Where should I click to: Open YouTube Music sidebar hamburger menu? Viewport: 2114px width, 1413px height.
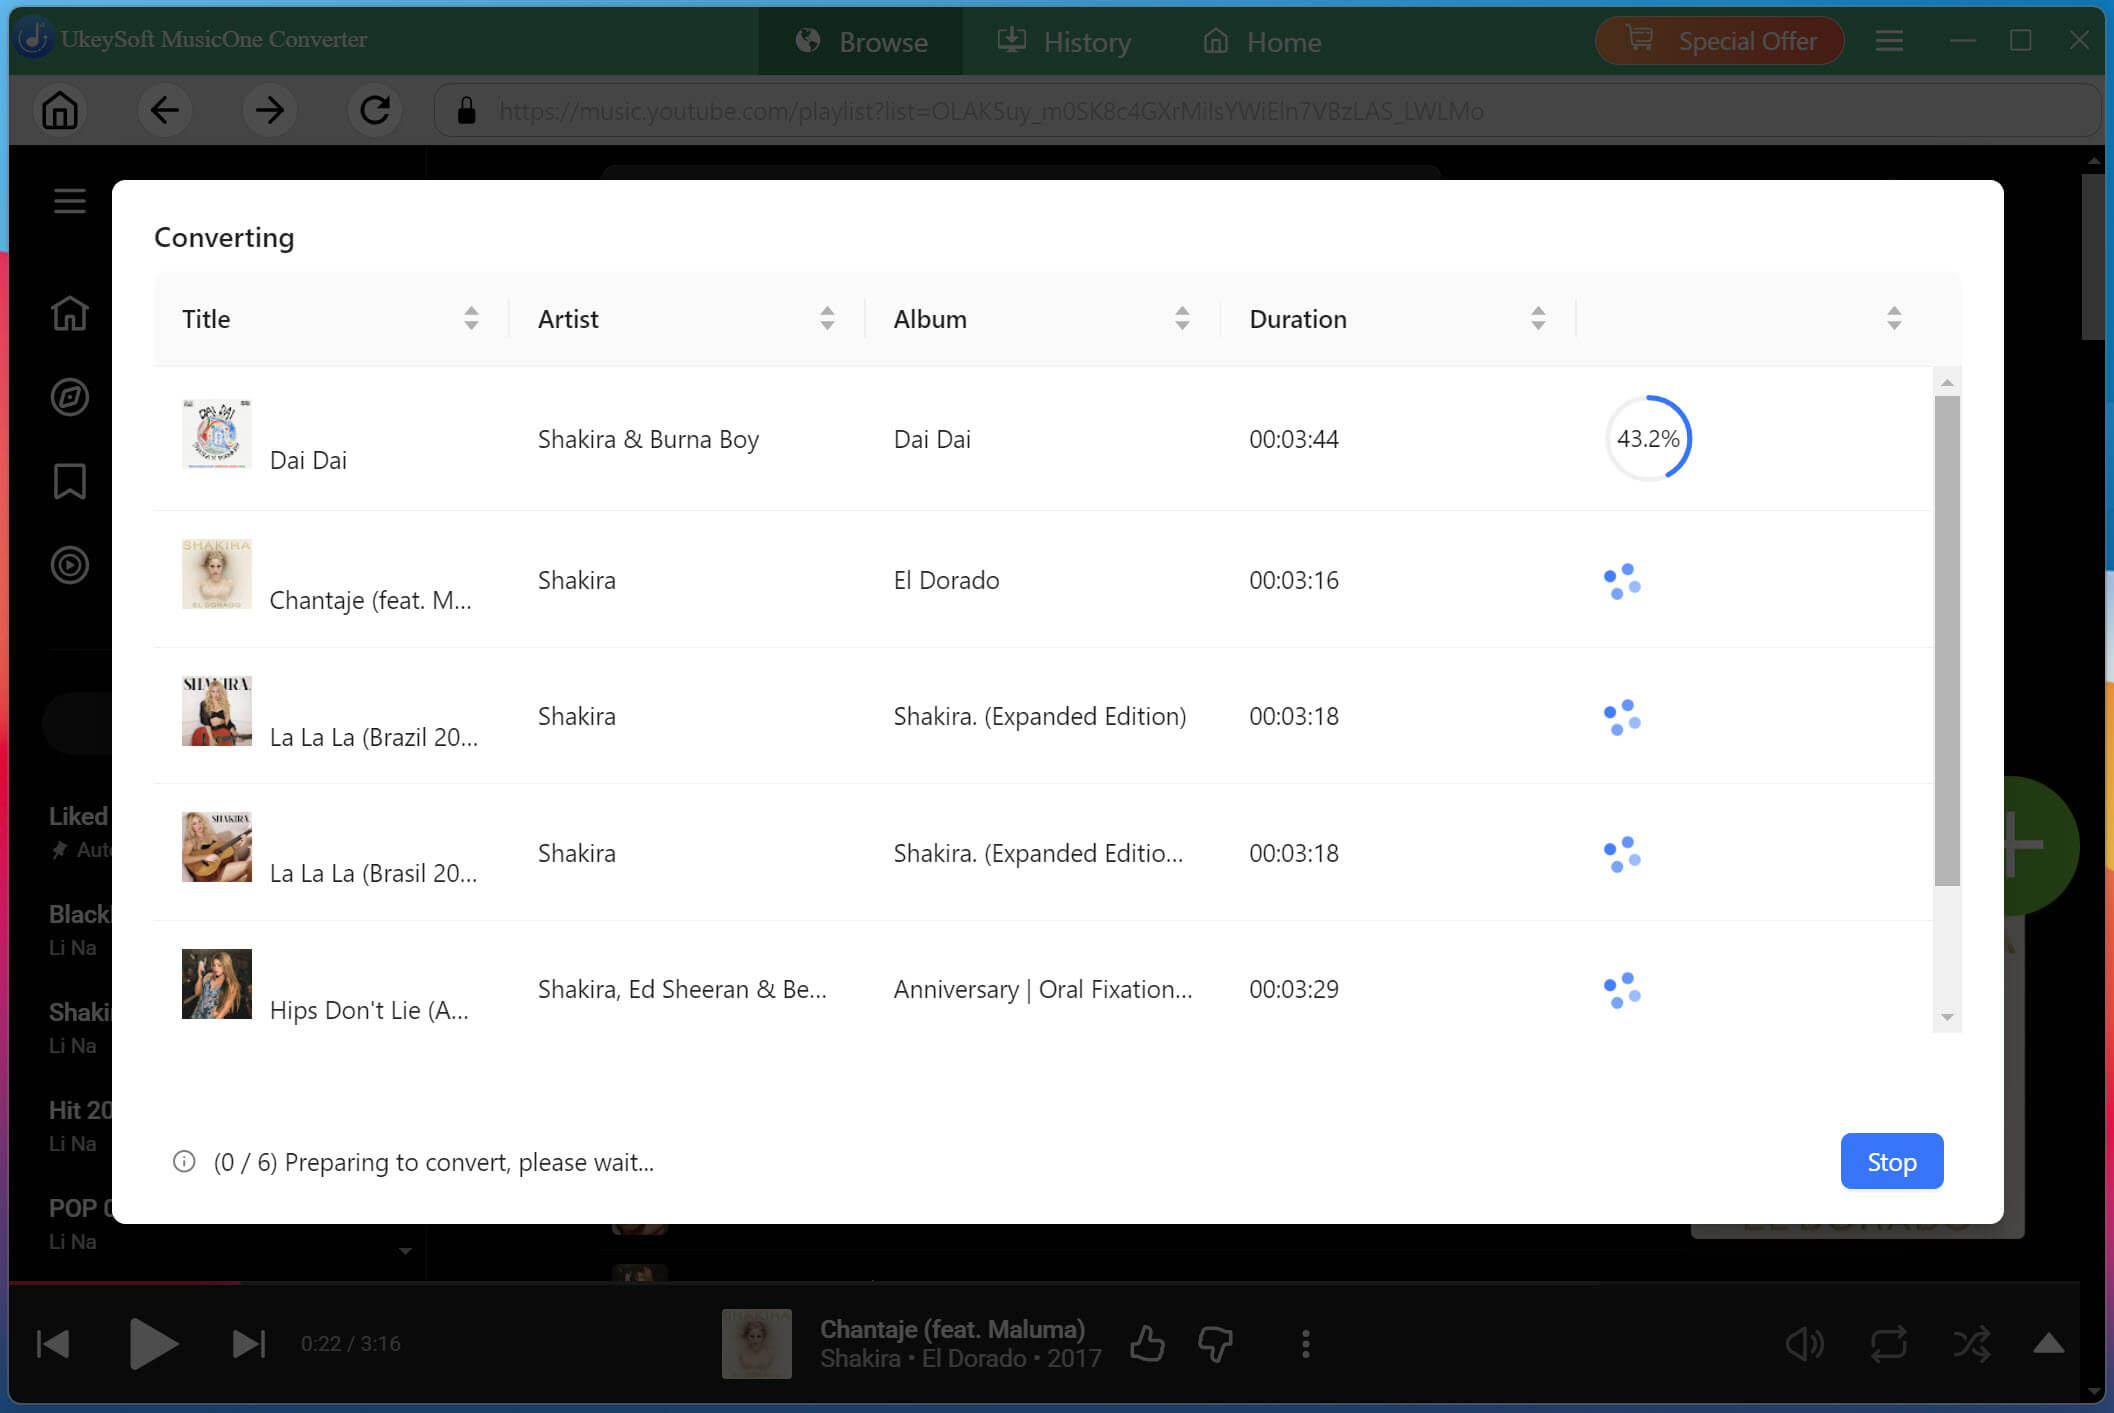(x=69, y=201)
